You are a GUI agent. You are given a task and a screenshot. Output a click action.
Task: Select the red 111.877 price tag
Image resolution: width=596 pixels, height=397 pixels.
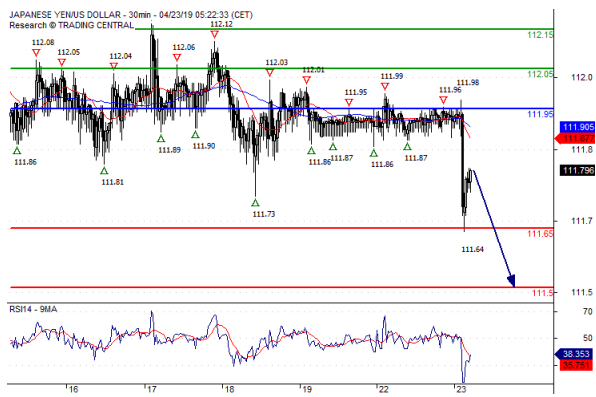[x=575, y=138]
